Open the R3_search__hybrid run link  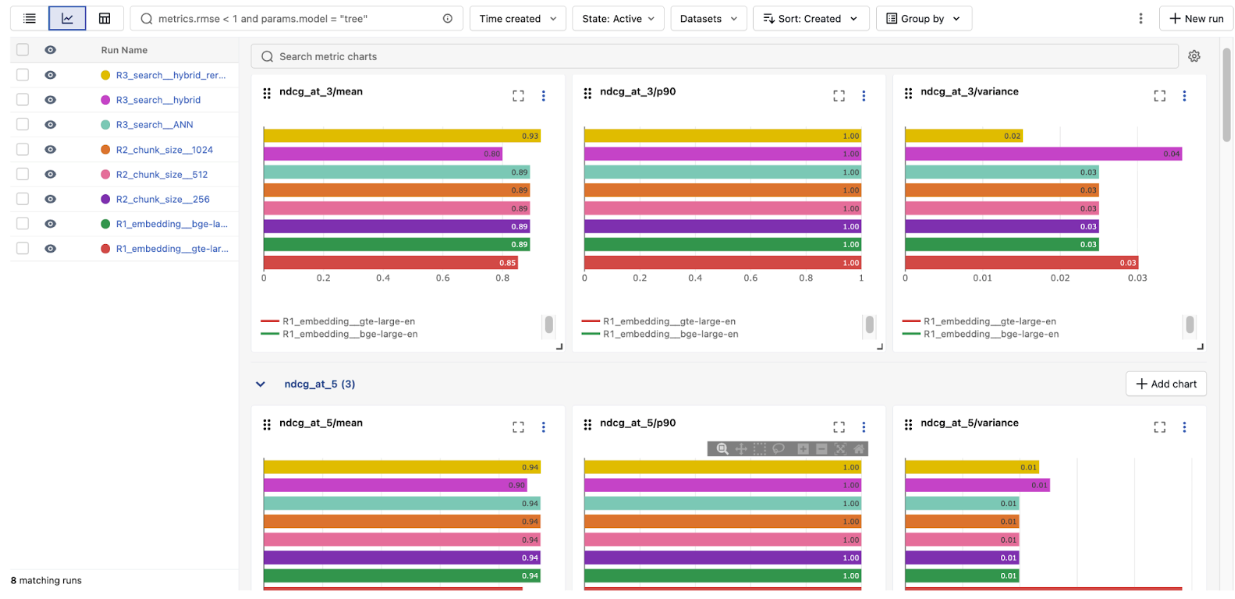pos(158,100)
